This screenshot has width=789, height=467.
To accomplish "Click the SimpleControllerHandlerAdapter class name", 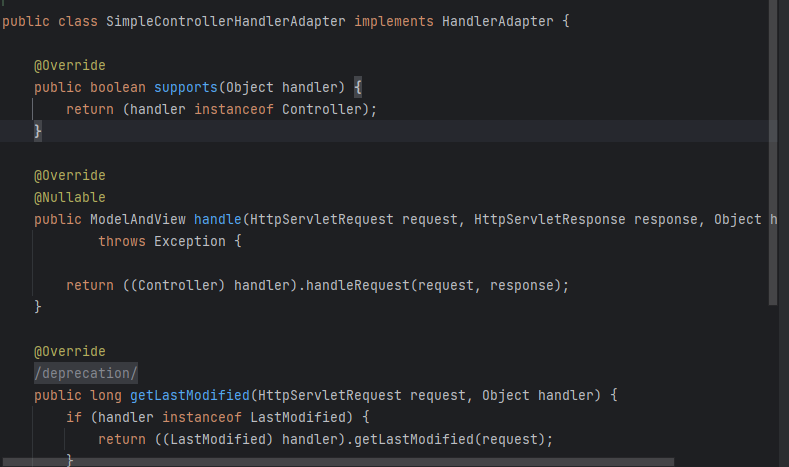I will (225, 22).
